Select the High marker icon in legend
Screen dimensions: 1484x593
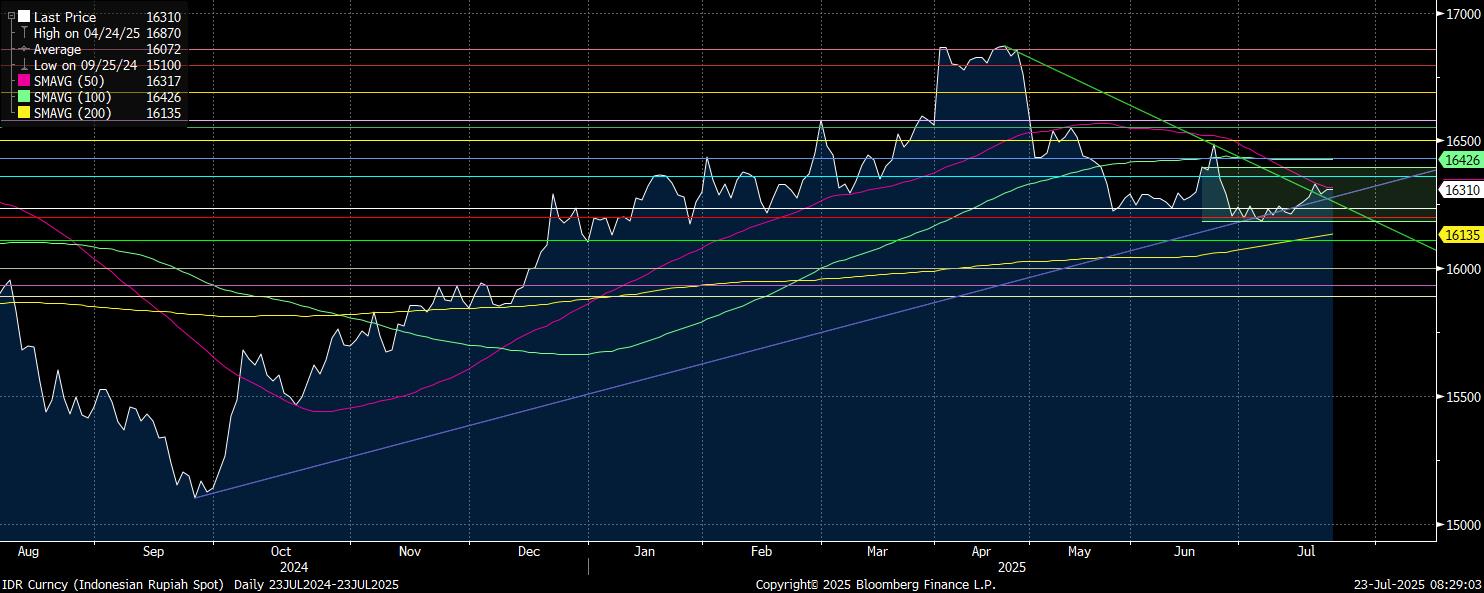click(24, 33)
